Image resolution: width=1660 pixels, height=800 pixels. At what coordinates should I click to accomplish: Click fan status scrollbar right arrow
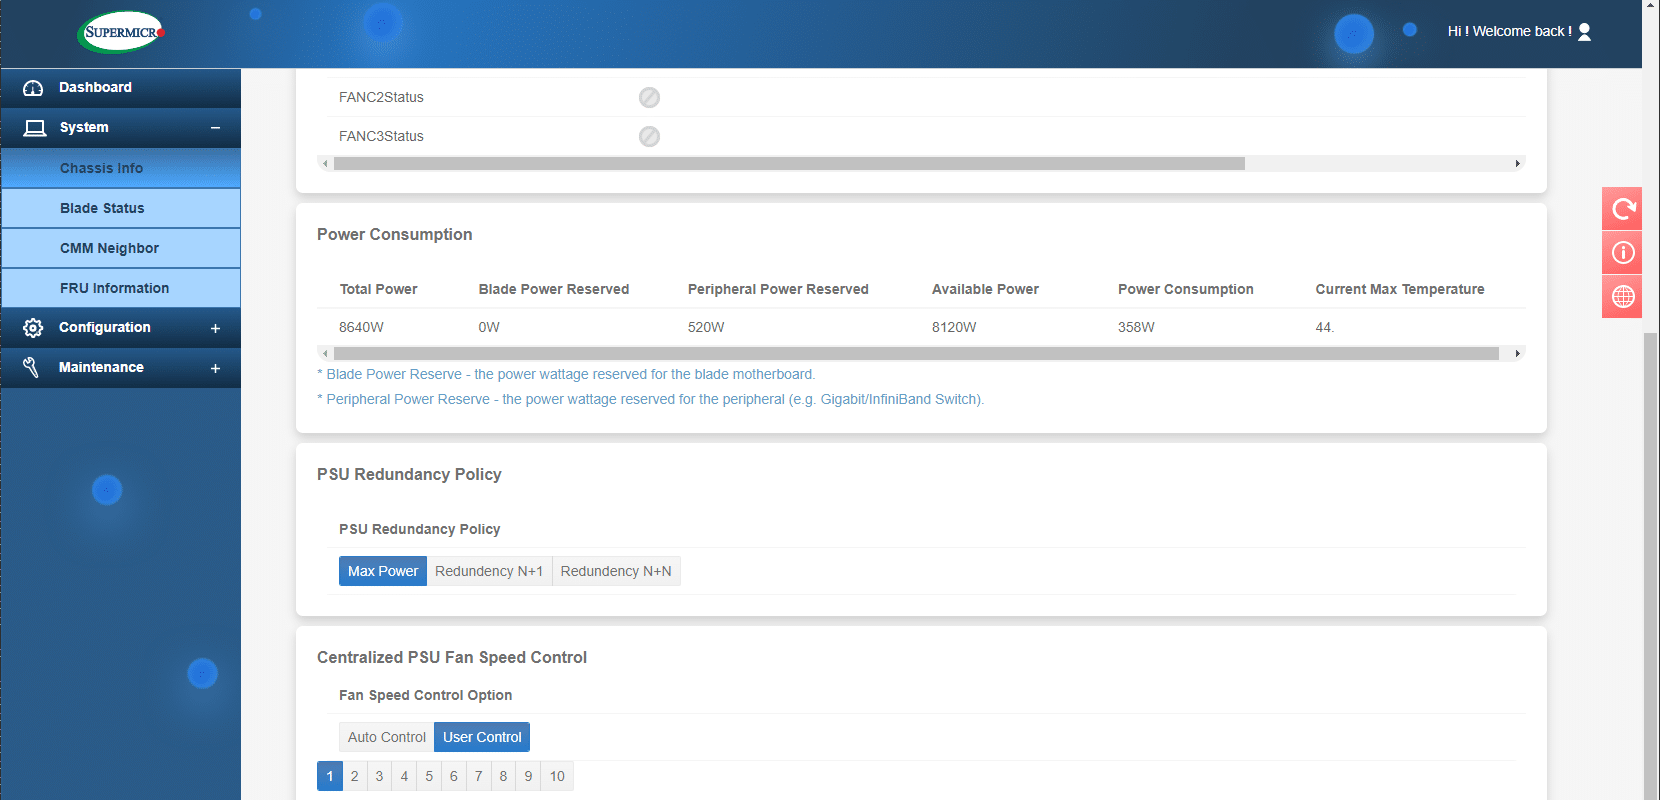[x=1517, y=163]
